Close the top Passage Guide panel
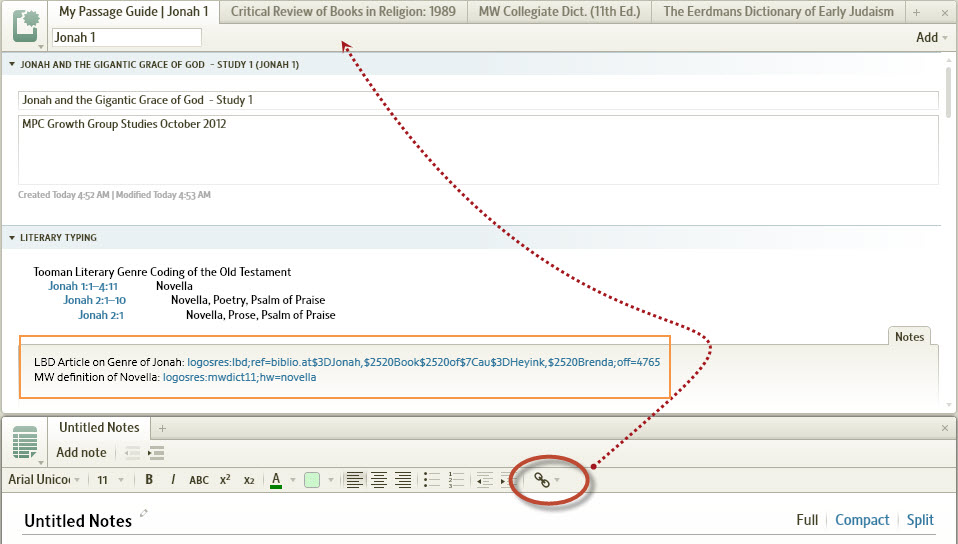Image resolution: width=958 pixels, height=544 pixels. coord(945,12)
